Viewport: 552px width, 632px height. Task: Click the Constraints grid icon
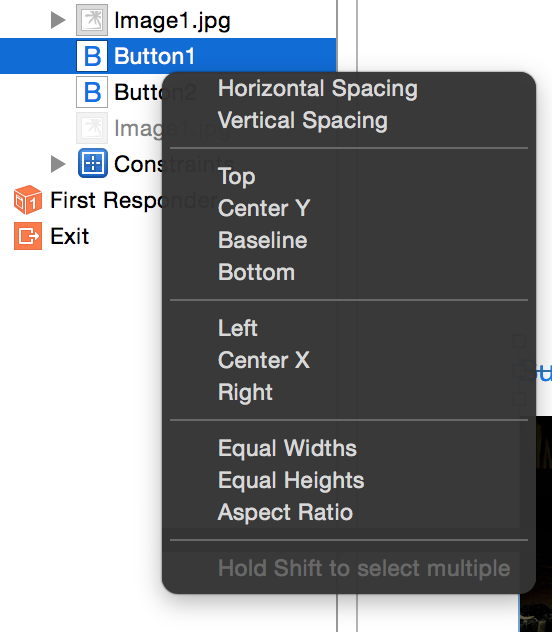pos(93,163)
